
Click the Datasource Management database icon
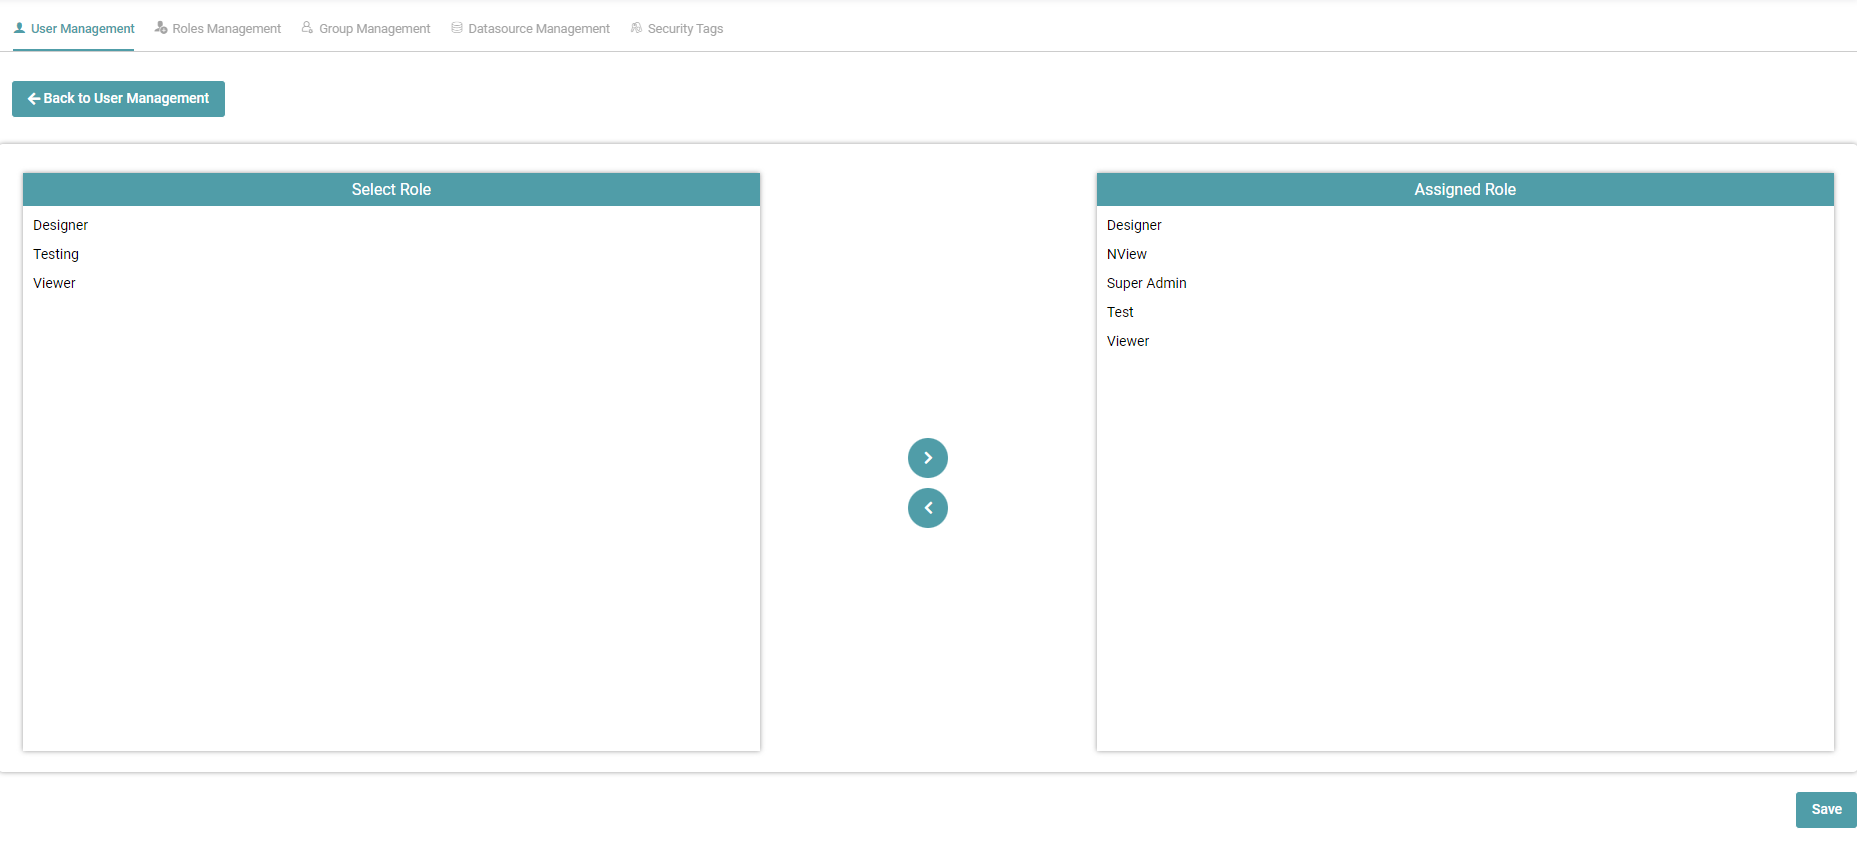(457, 28)
